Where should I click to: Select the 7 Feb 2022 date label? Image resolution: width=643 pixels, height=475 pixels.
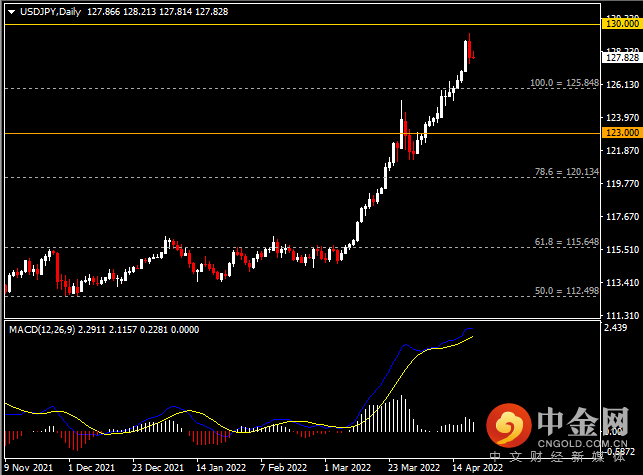click(x=283, y=468)
